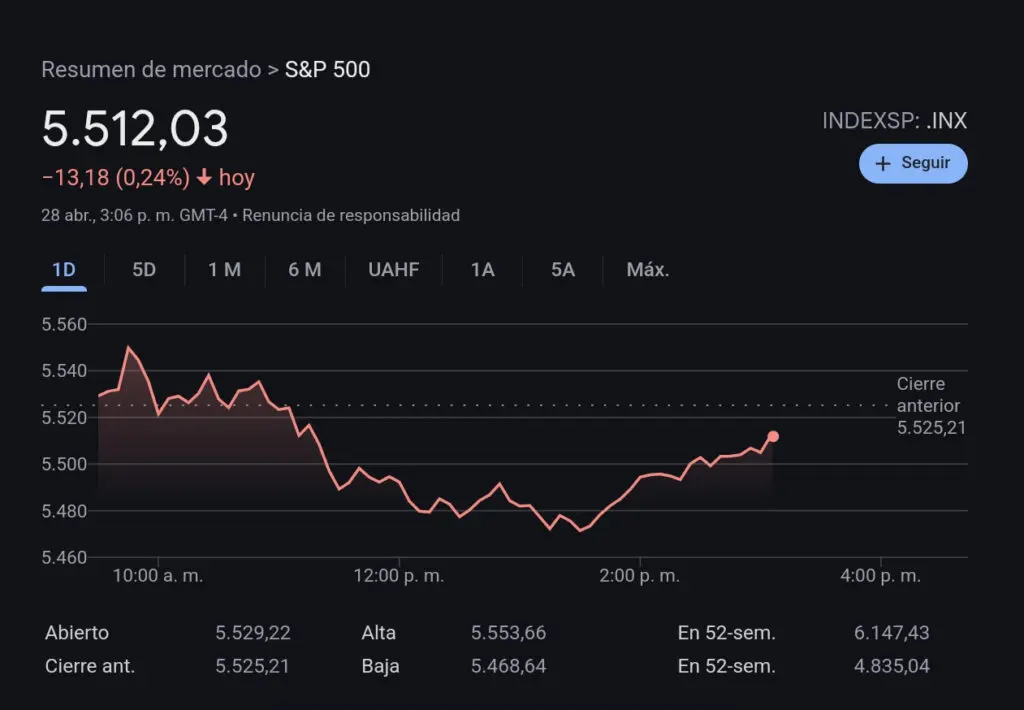Viewport: 1024px width, 710px height.
Task: Open the Resumen de mercado breadcrumb link
Action: 151,69
